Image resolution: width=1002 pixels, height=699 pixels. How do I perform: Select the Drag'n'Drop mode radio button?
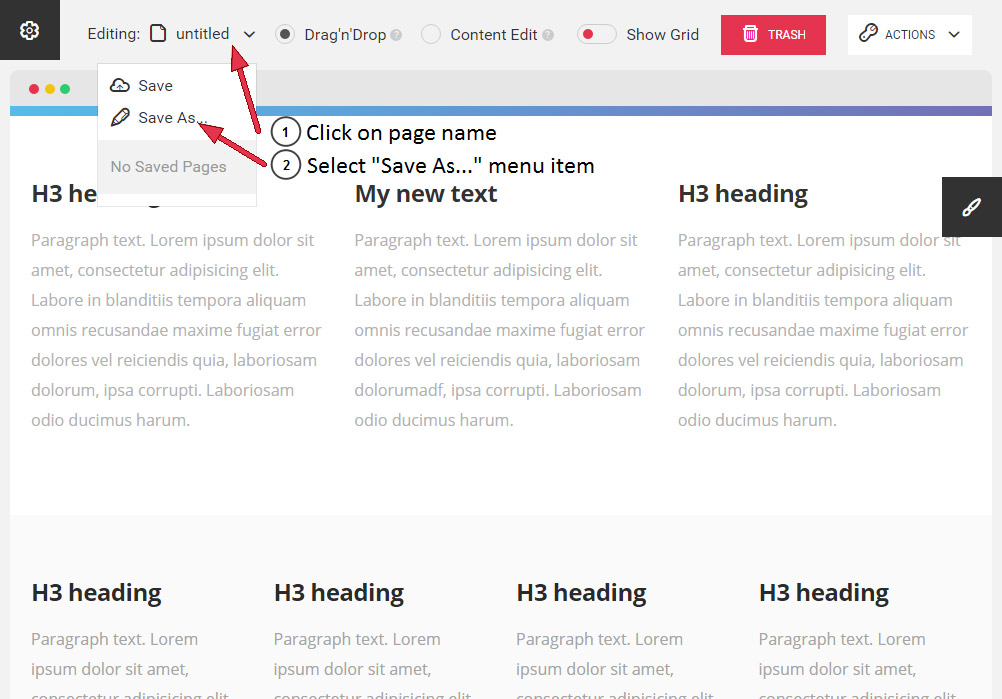(285, 34)
